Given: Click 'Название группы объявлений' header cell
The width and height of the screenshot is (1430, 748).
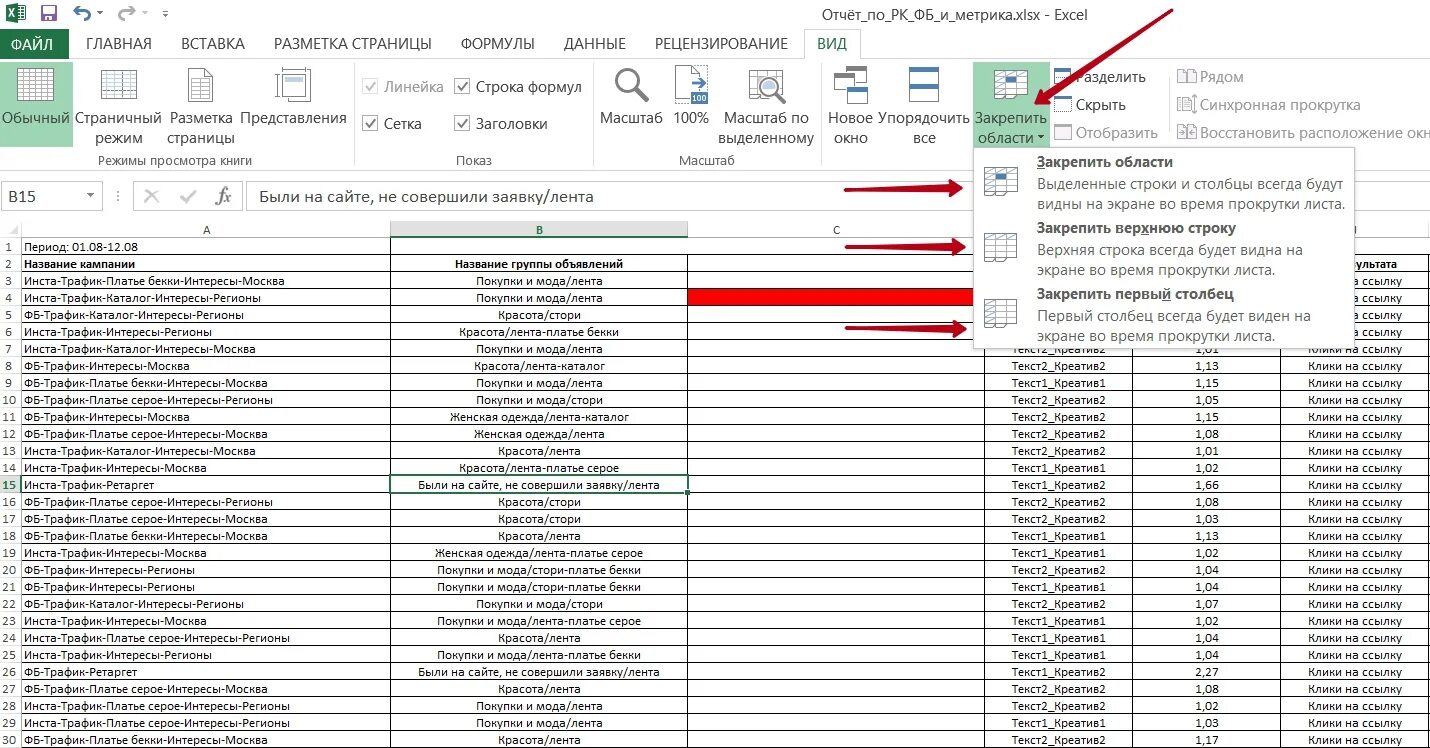Looking at the screenshot, I should coord(539,264).
